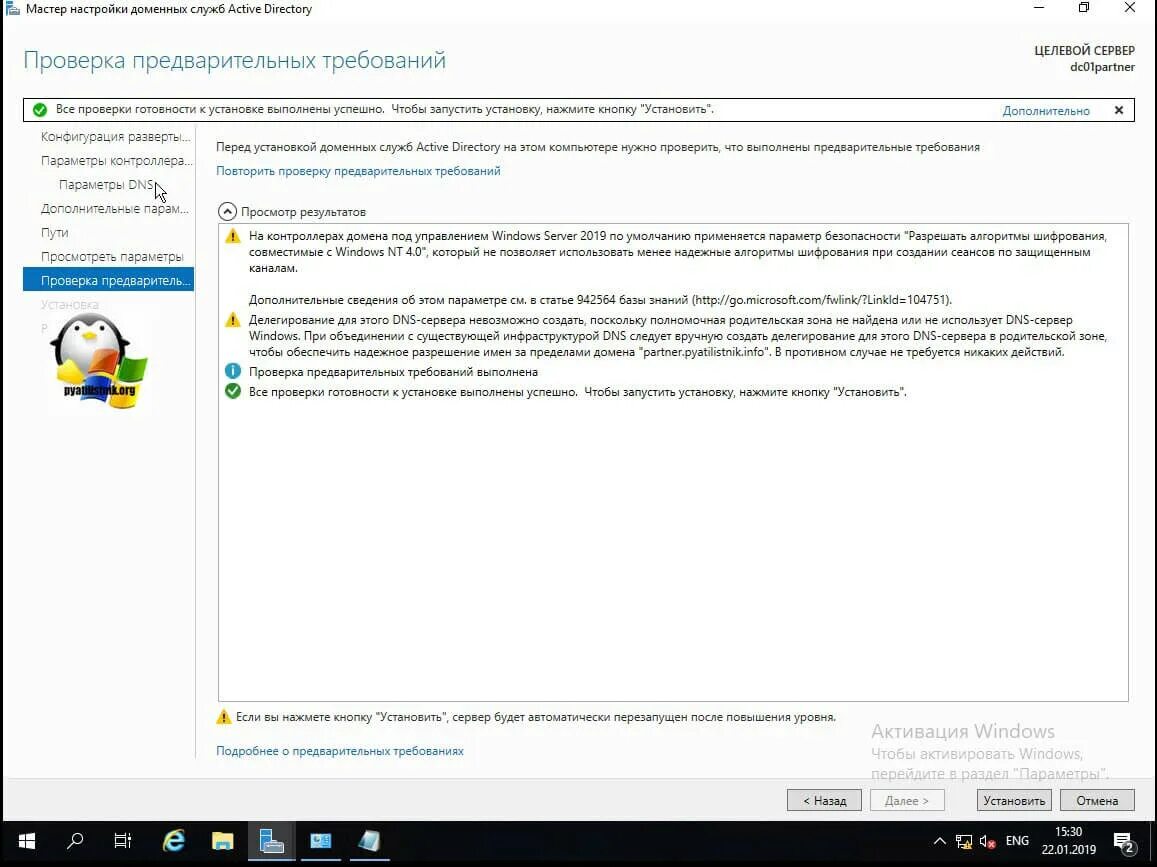Image resolution: width=1157 pixels, height=867 pixels.
Task: Open Task View on taskbar
Action: [x=122, y=840]
